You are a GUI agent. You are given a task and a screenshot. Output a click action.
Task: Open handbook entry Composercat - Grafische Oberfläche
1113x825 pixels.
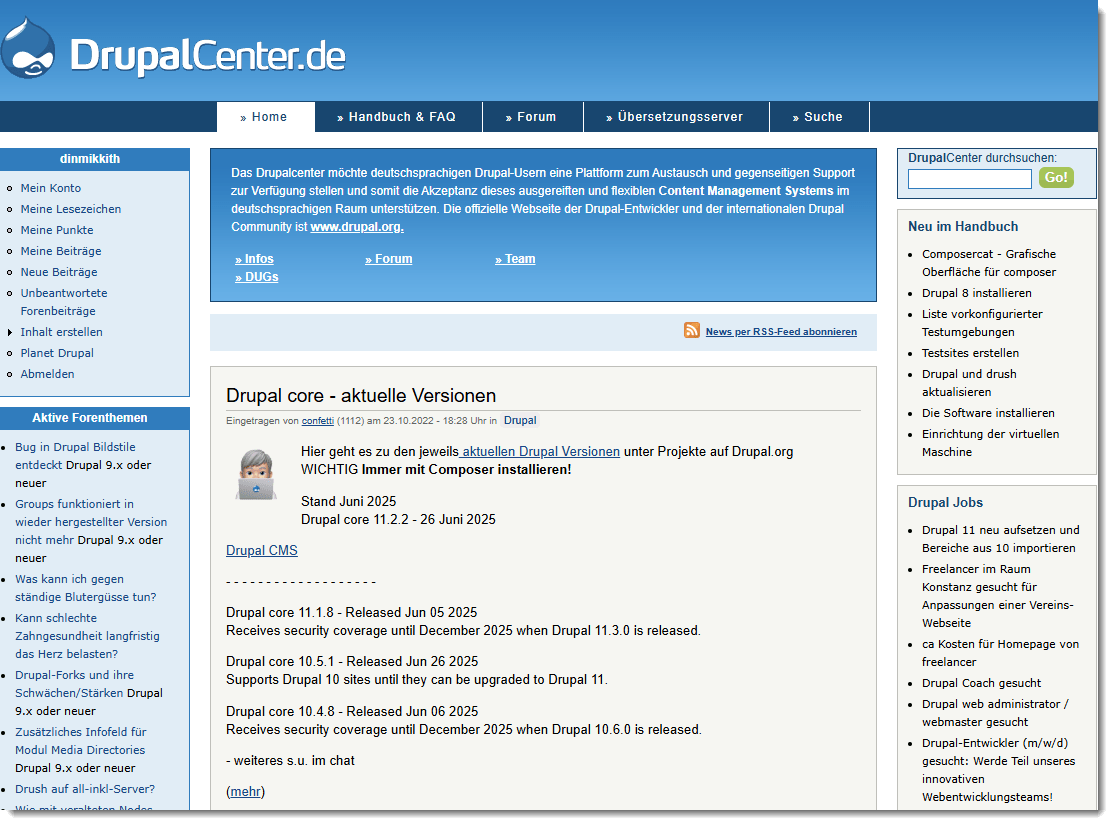pos(989,263)
